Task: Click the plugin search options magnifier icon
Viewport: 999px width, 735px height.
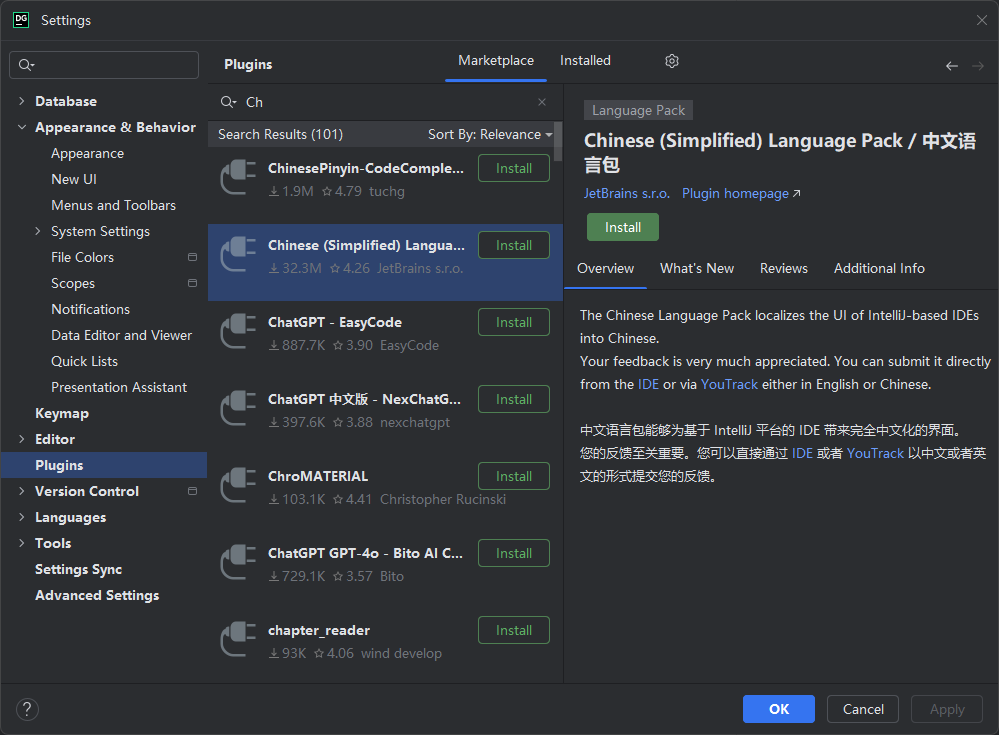Action: (x=228, y=102)
